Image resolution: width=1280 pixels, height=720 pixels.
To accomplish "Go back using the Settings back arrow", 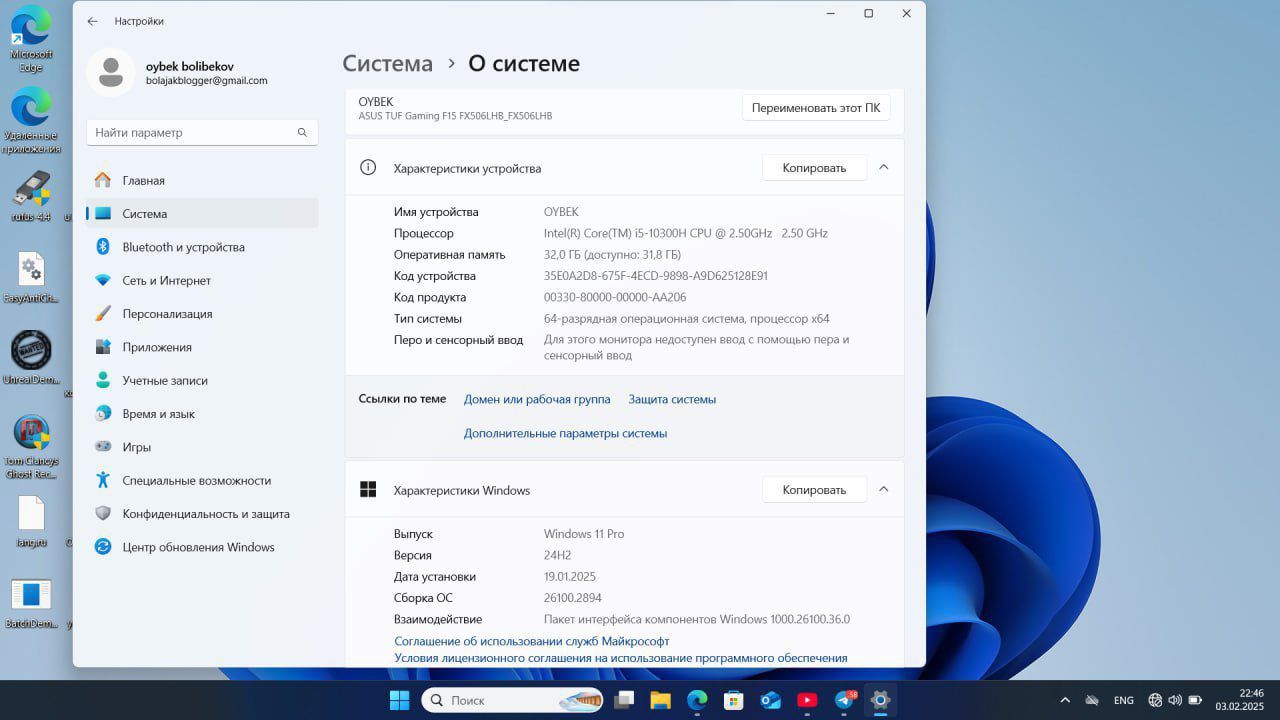I will tap(92, 21).
